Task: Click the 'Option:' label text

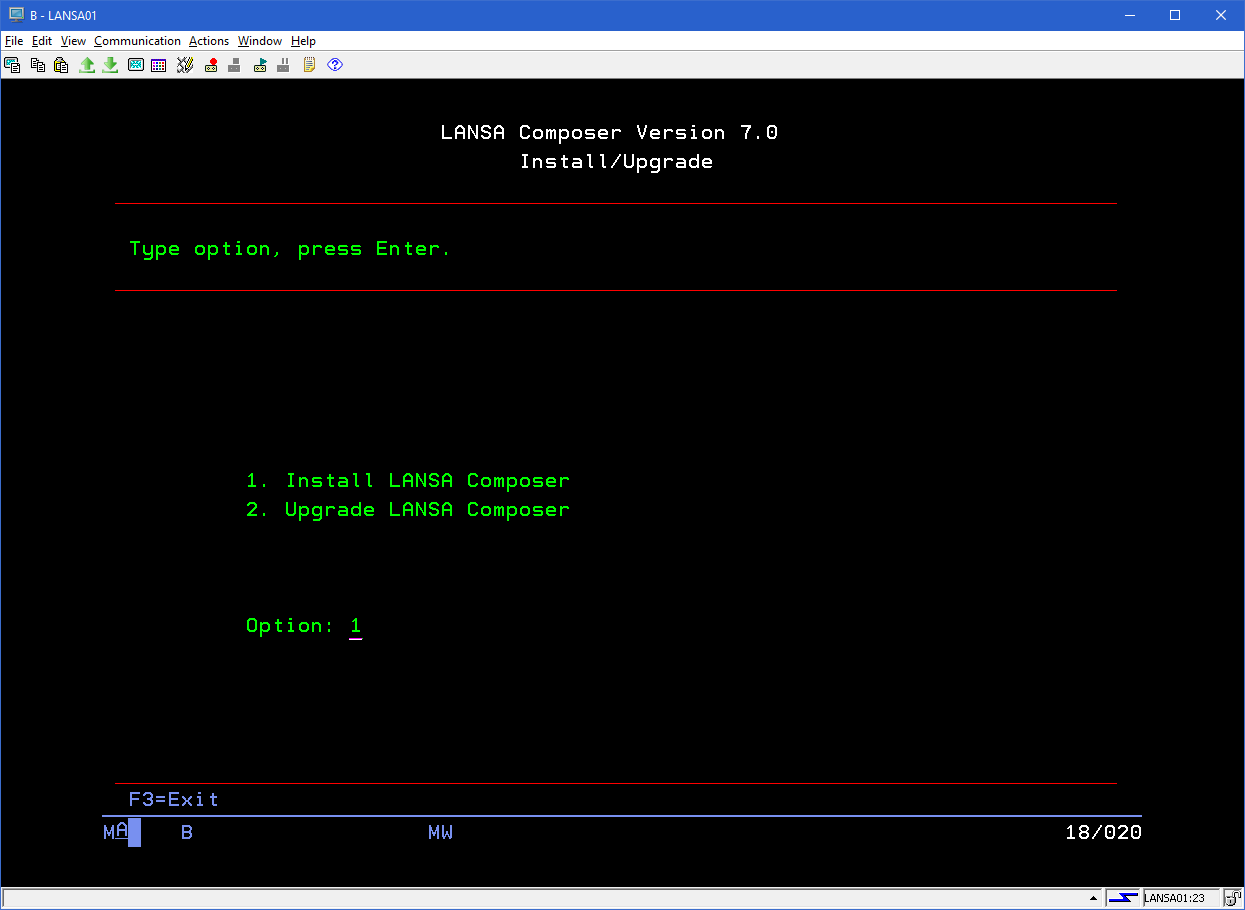Action: pos(290,626)
